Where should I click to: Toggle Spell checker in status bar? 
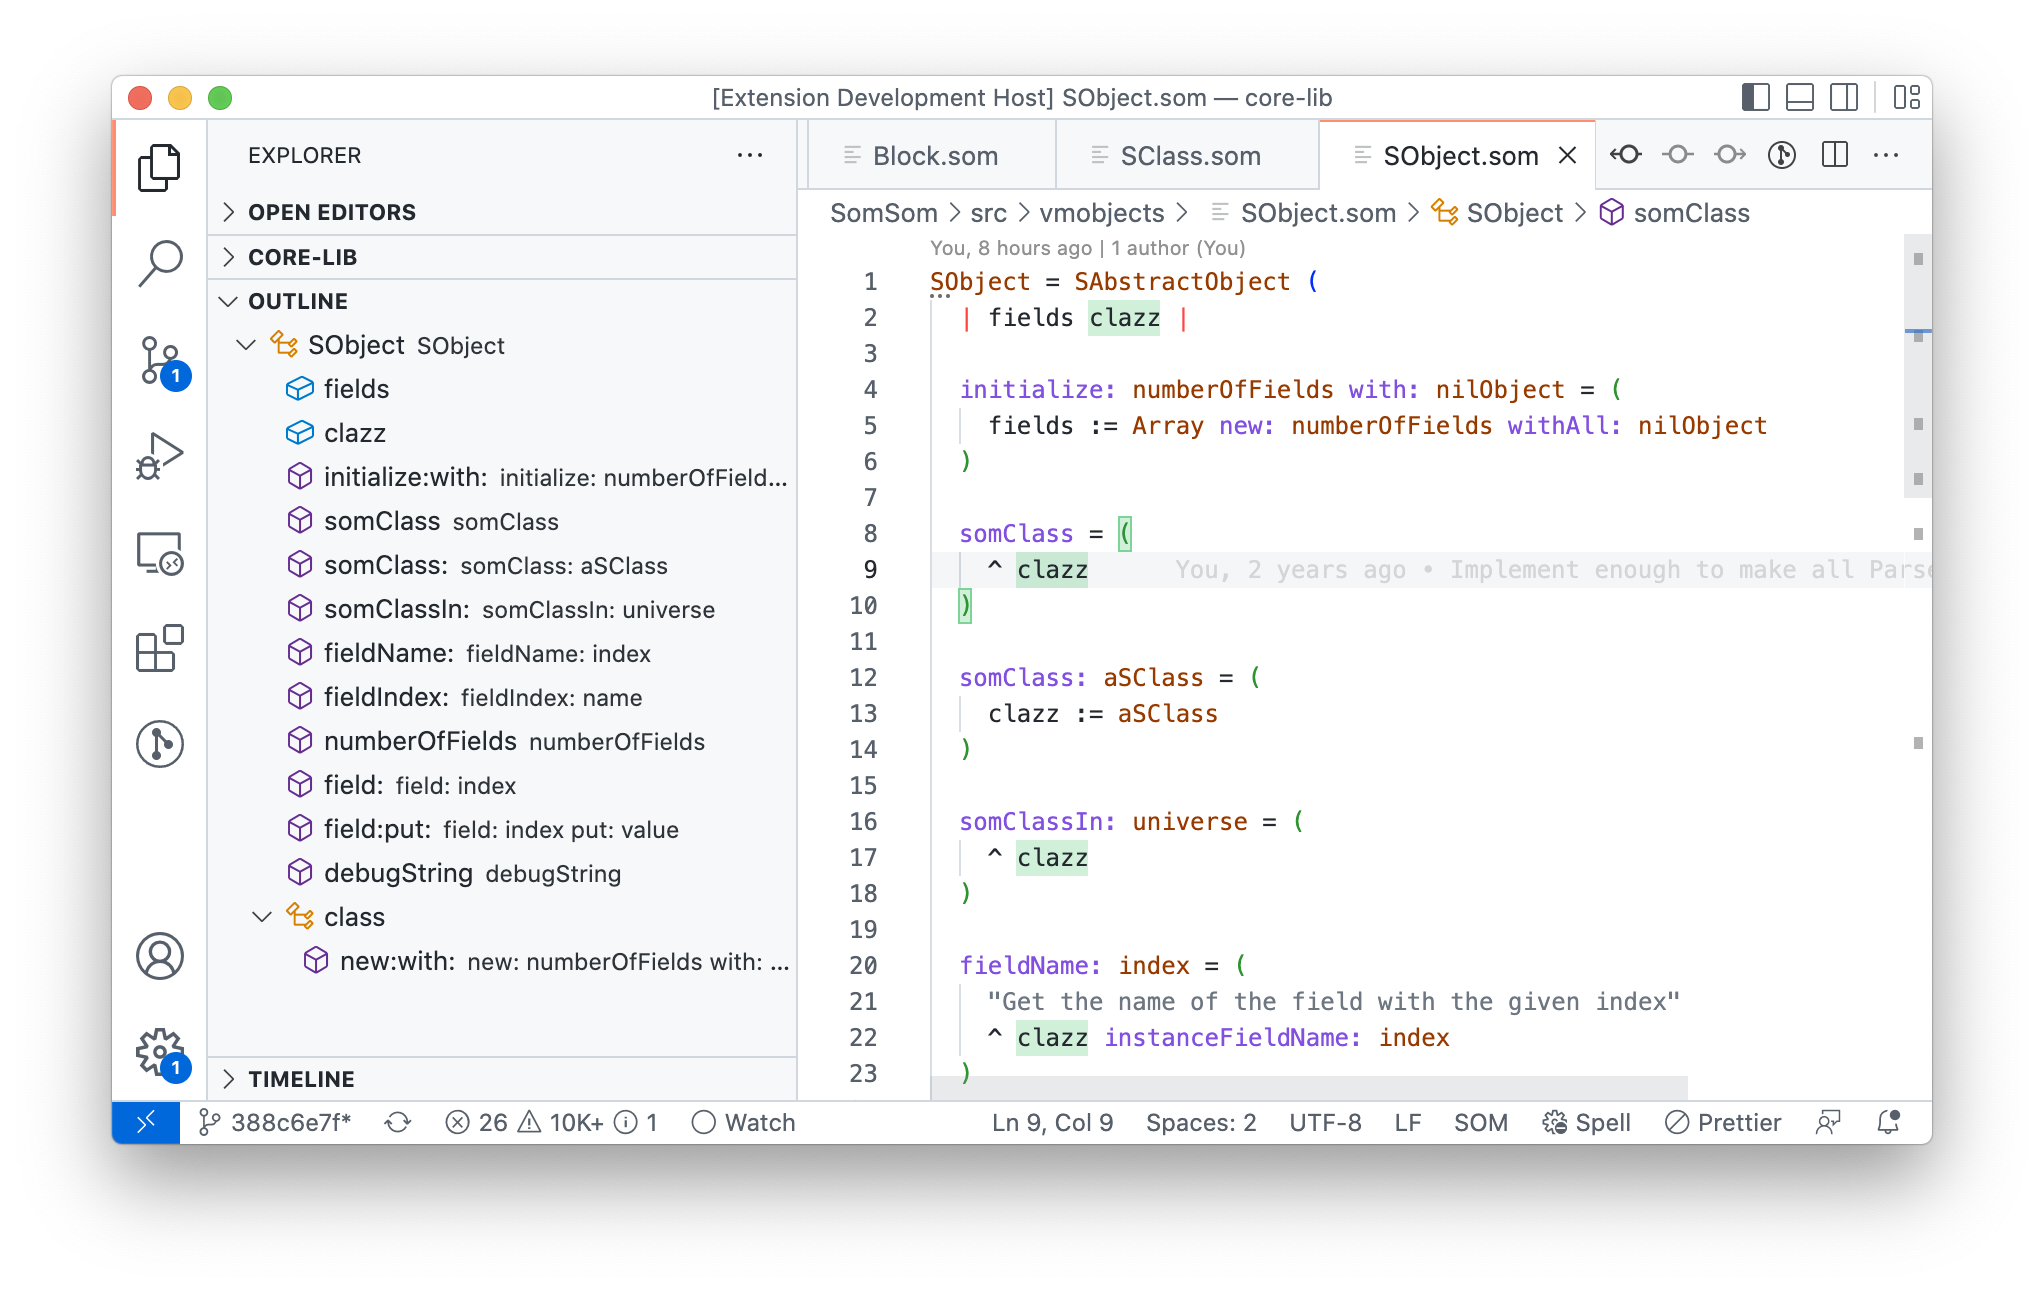point(1586,1123)
